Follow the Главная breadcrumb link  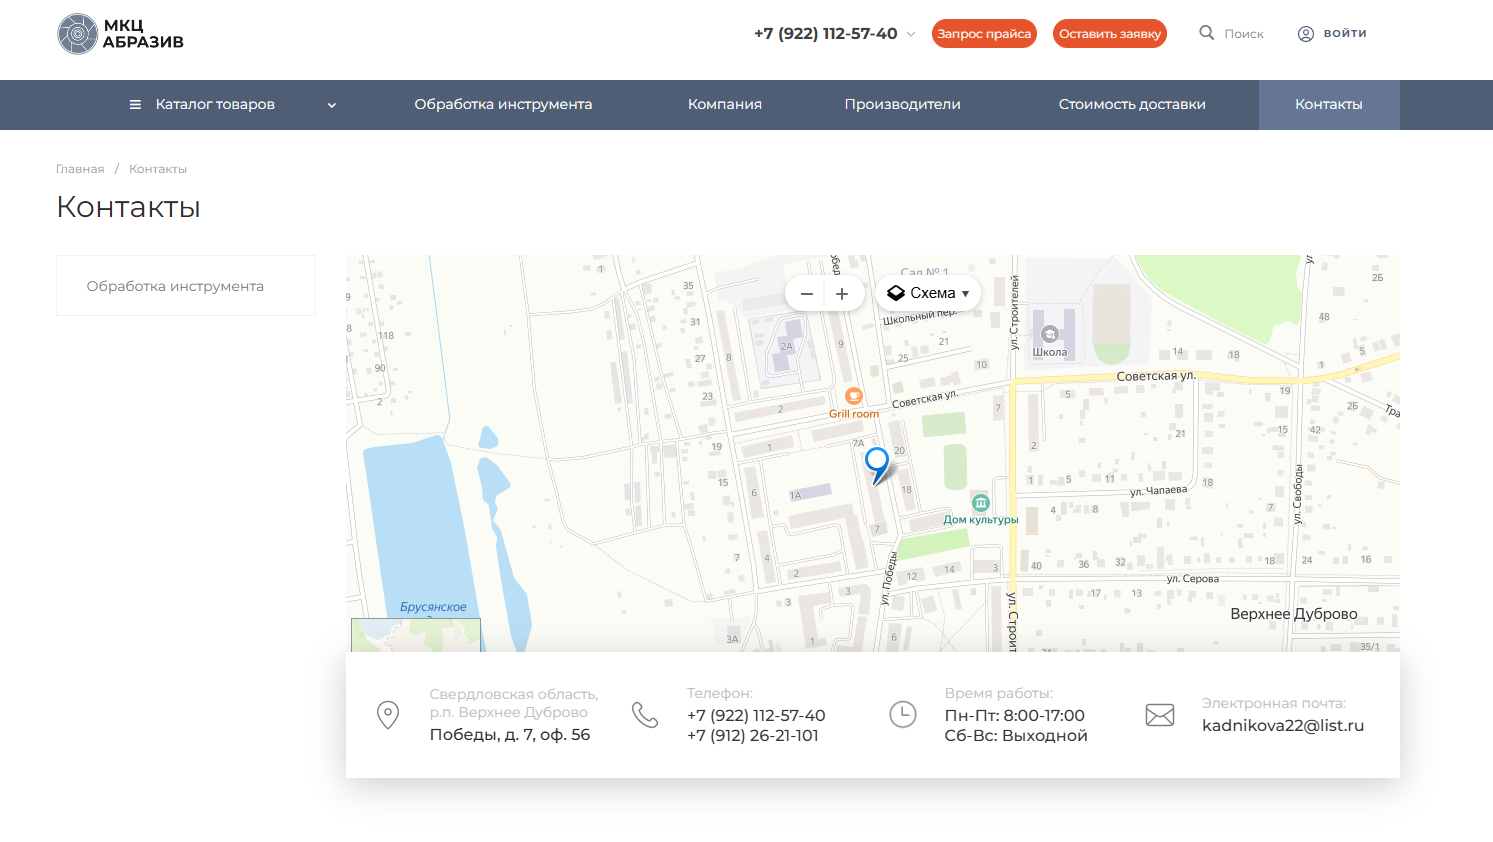coord(80,169)
